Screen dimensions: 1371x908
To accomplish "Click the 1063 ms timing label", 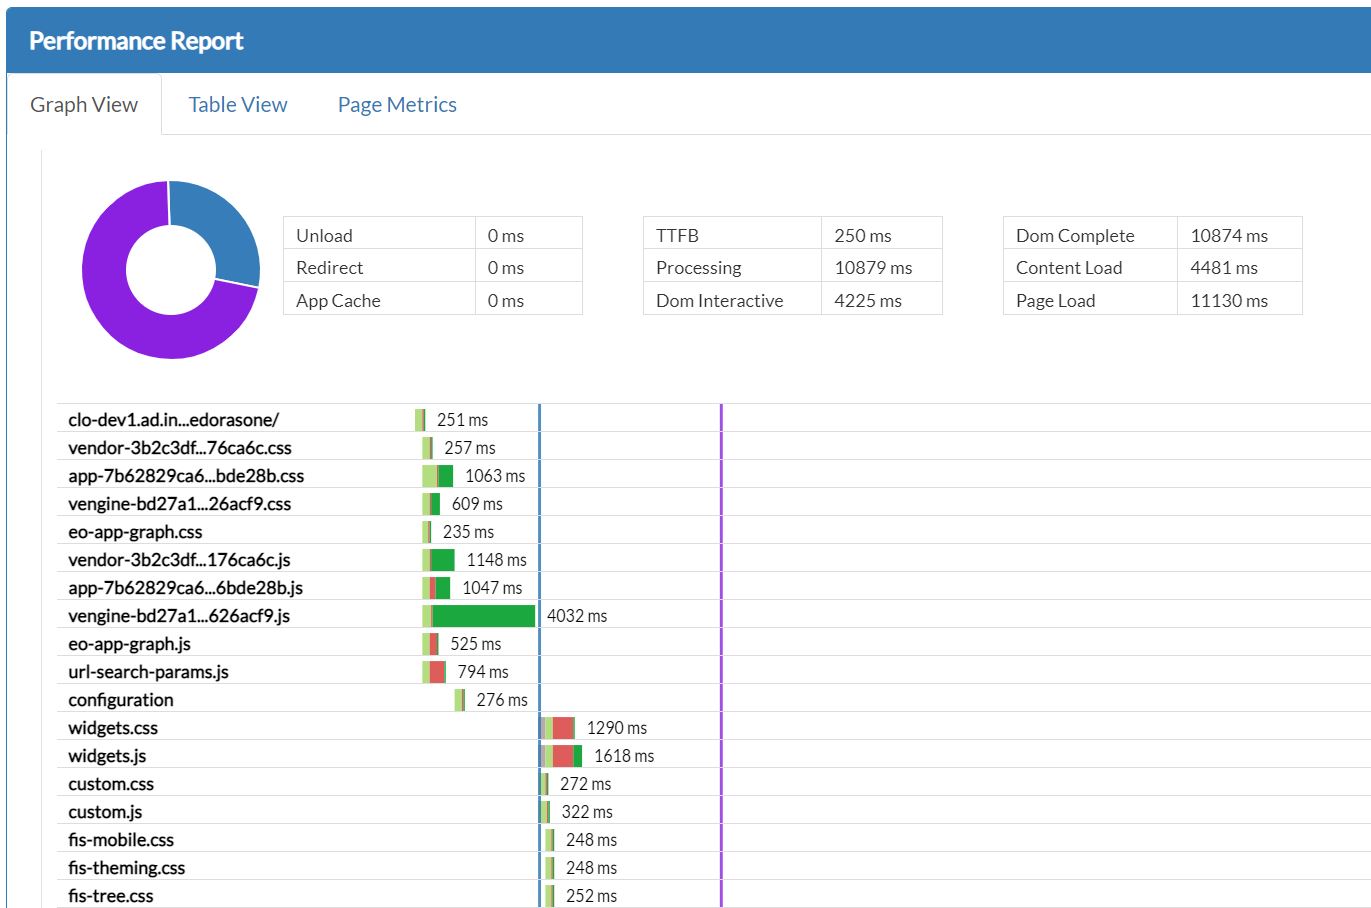I will [495, 476].
